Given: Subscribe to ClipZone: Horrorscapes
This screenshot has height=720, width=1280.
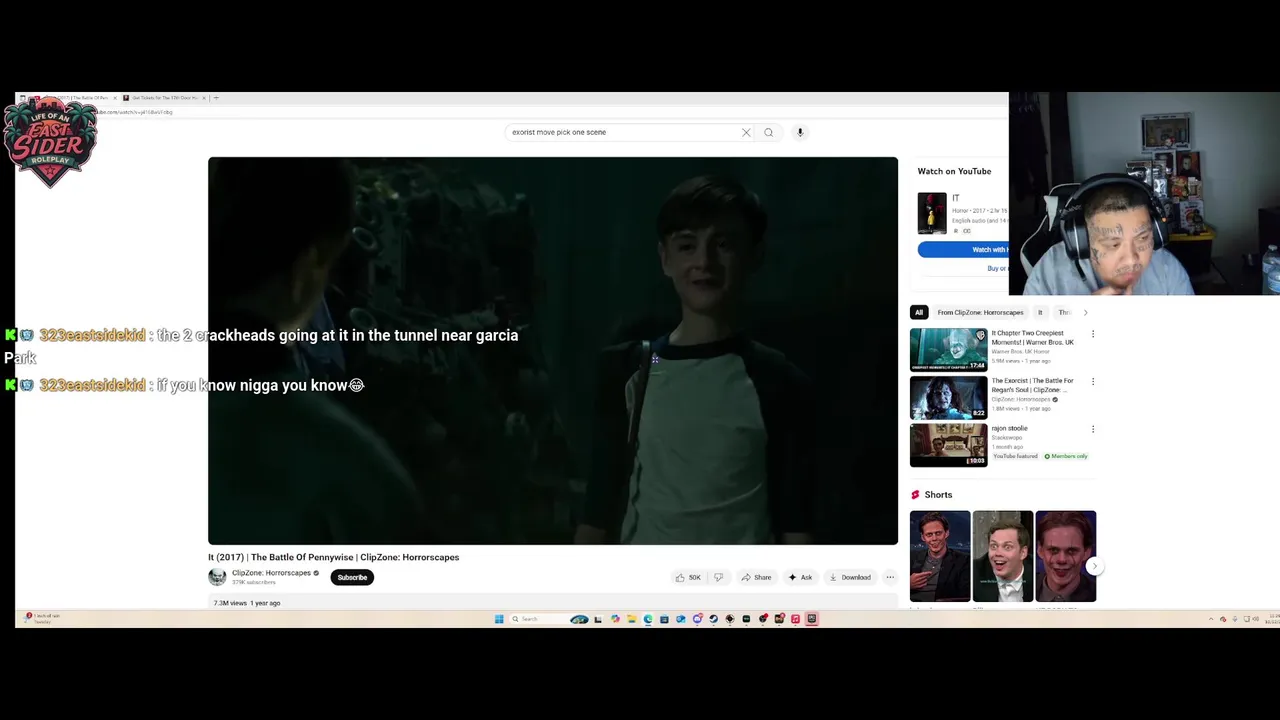Looking at the screenshot, I should [352, 577].
